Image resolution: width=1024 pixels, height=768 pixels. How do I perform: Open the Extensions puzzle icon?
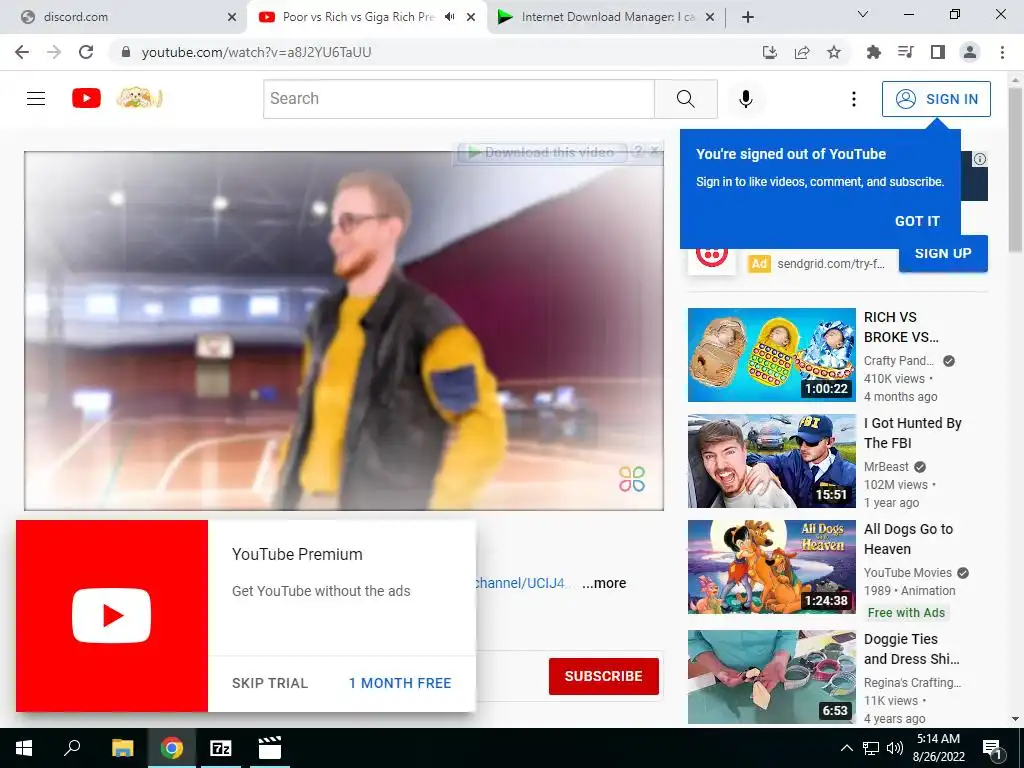point(873,52)
